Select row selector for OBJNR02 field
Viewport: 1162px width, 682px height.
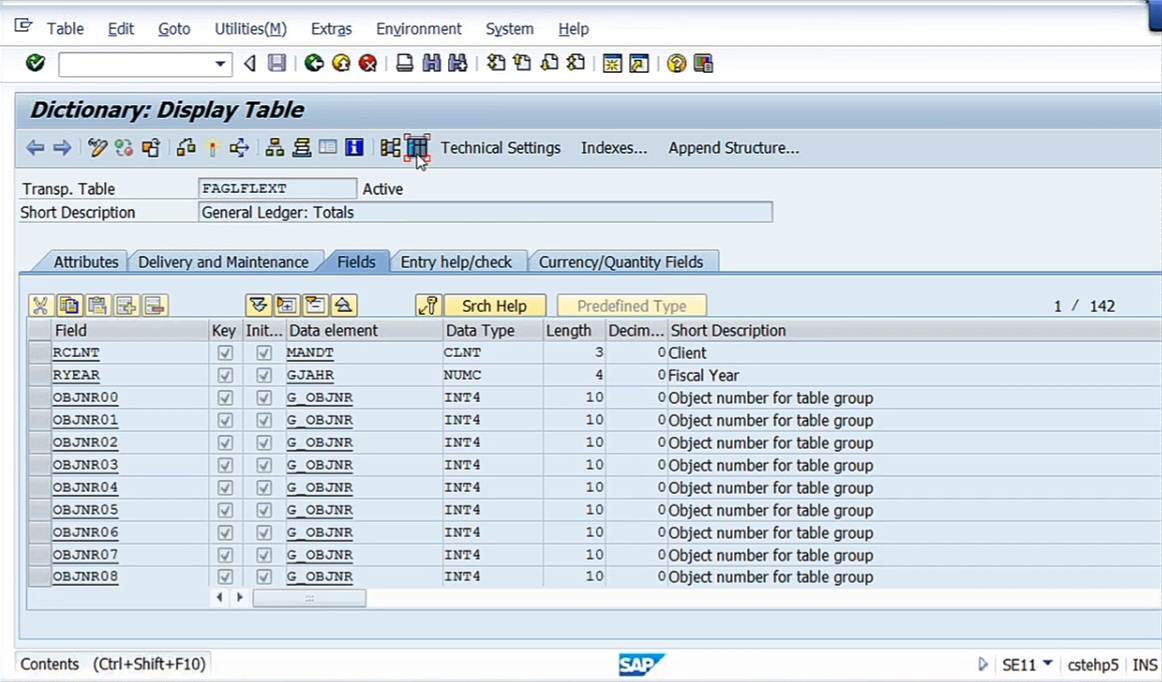click(x=39, y=443)
